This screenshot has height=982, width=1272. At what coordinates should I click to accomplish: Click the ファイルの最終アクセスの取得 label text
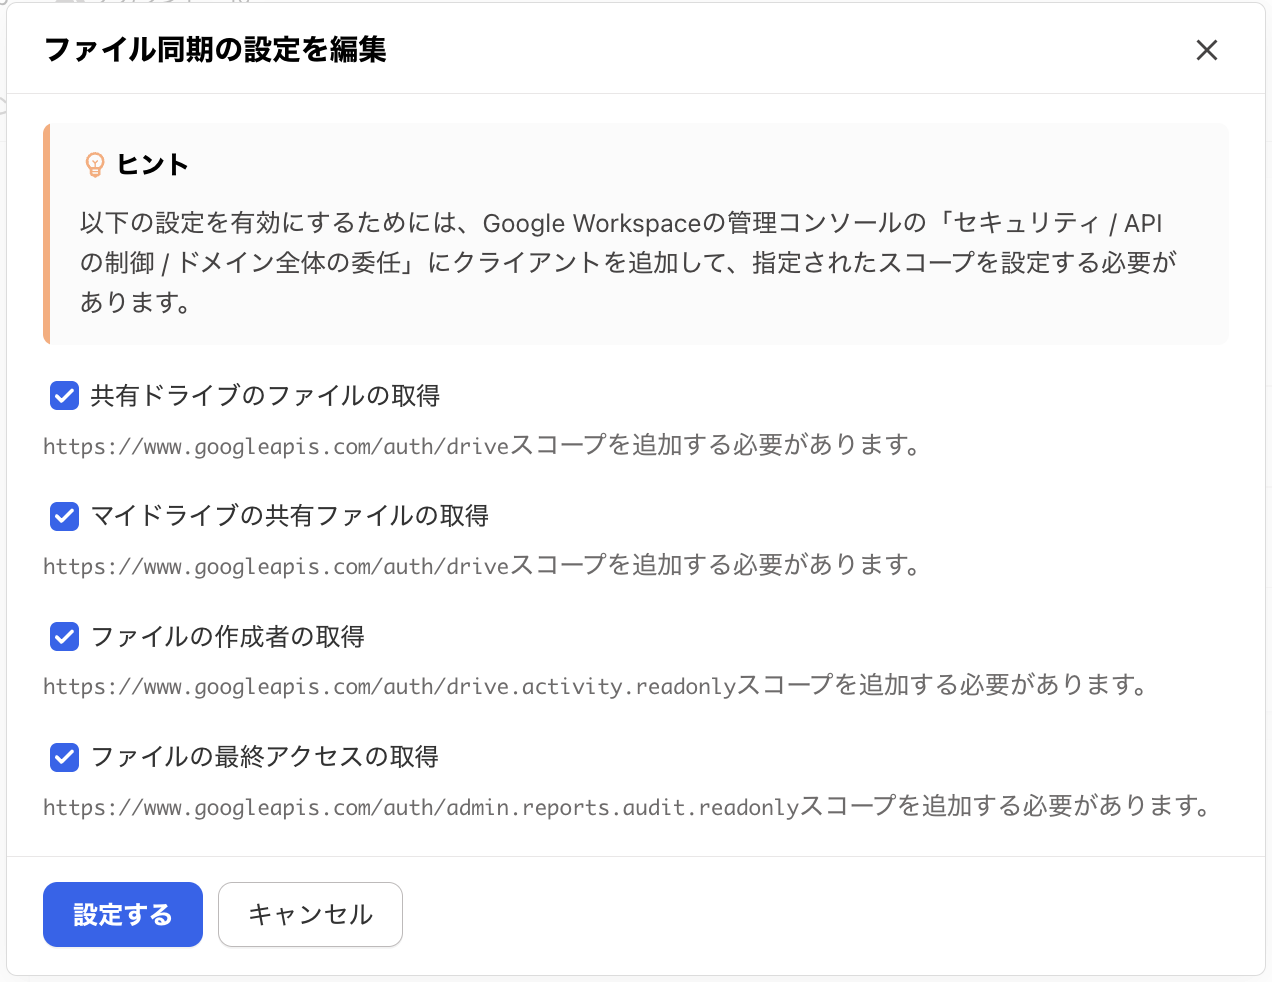click(264, 757)
